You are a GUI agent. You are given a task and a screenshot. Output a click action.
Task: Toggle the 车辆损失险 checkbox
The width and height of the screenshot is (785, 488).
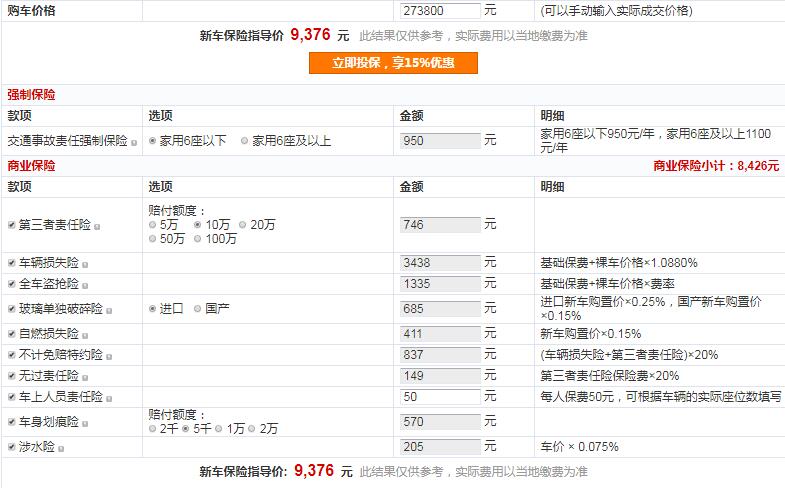pos(12,263)
